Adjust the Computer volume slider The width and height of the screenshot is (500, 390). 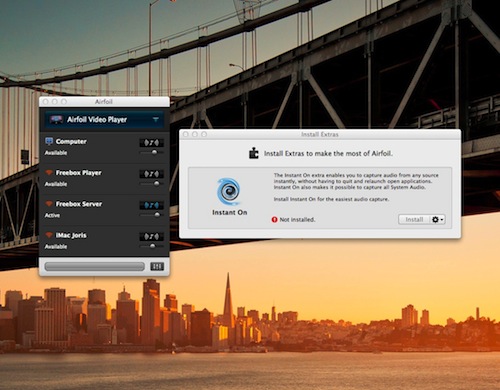pyautogui.click(x=152, y=152)
